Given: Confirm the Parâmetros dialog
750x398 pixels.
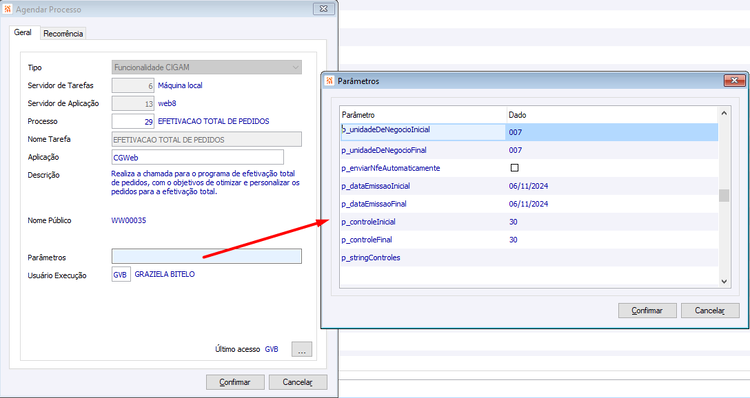Looking at the screenshot, I should tap(647, 310).
